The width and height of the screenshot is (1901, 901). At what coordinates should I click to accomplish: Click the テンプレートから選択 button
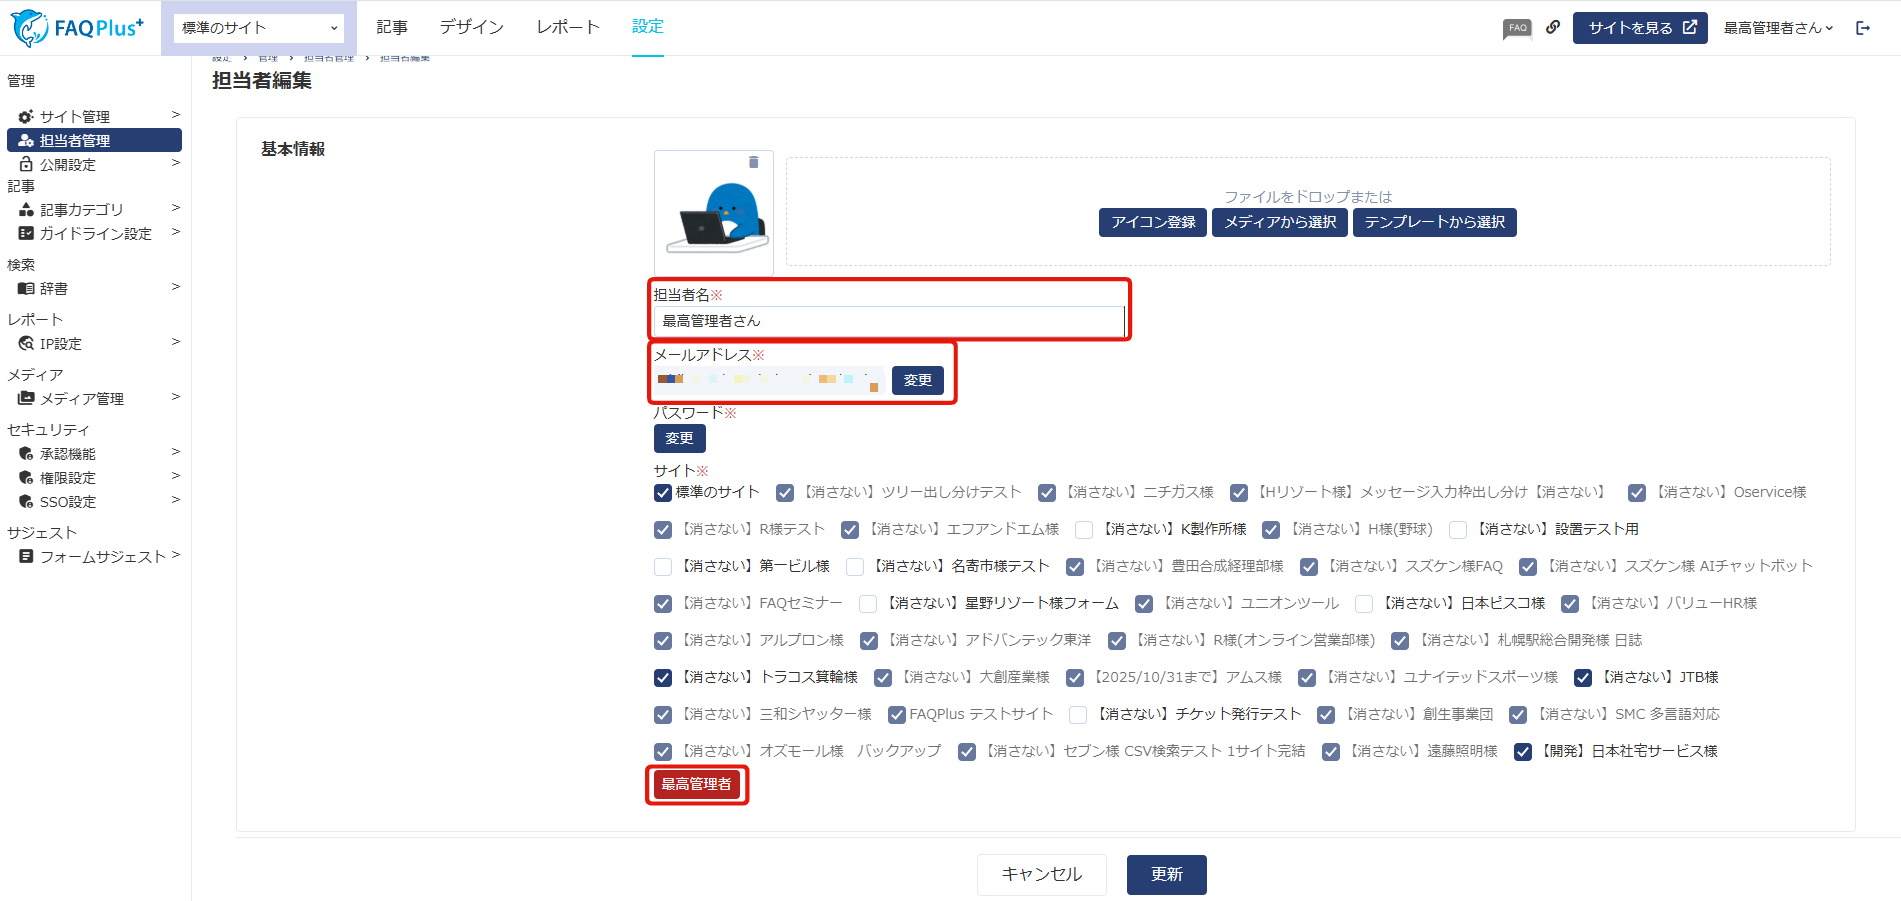pos(1434,222)
